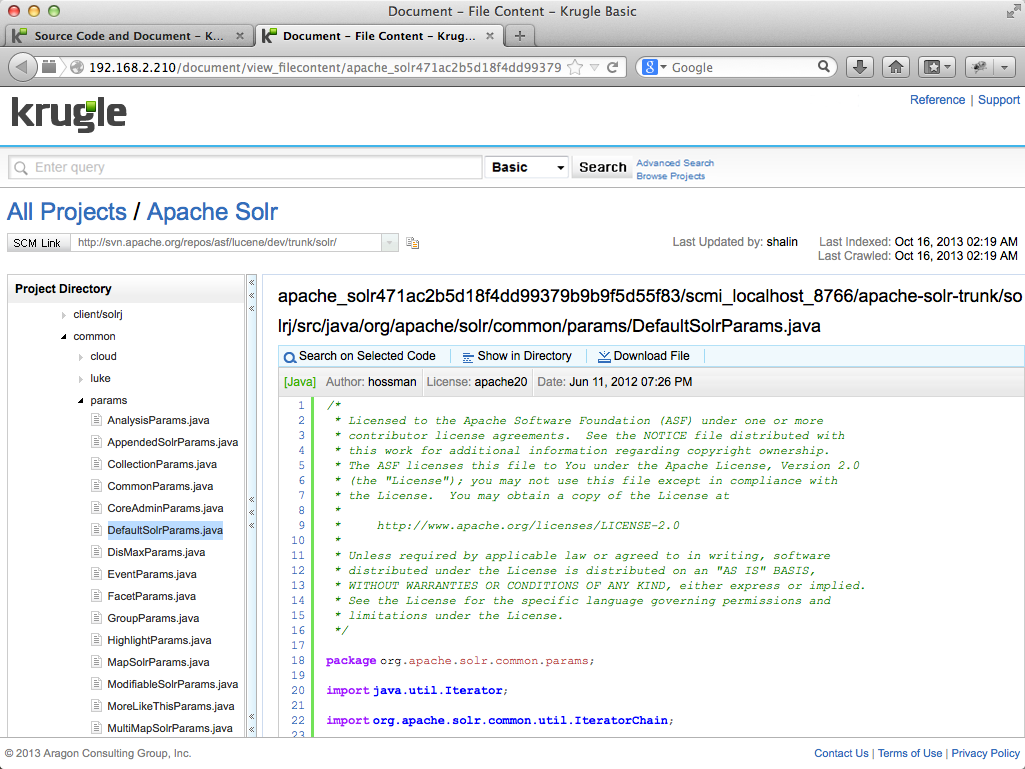Image resolution: width=1025 pixels, height=769 pixels.
Task: Click the fullscreen arrows icon in title bar
Action: tap(1013, 11)
